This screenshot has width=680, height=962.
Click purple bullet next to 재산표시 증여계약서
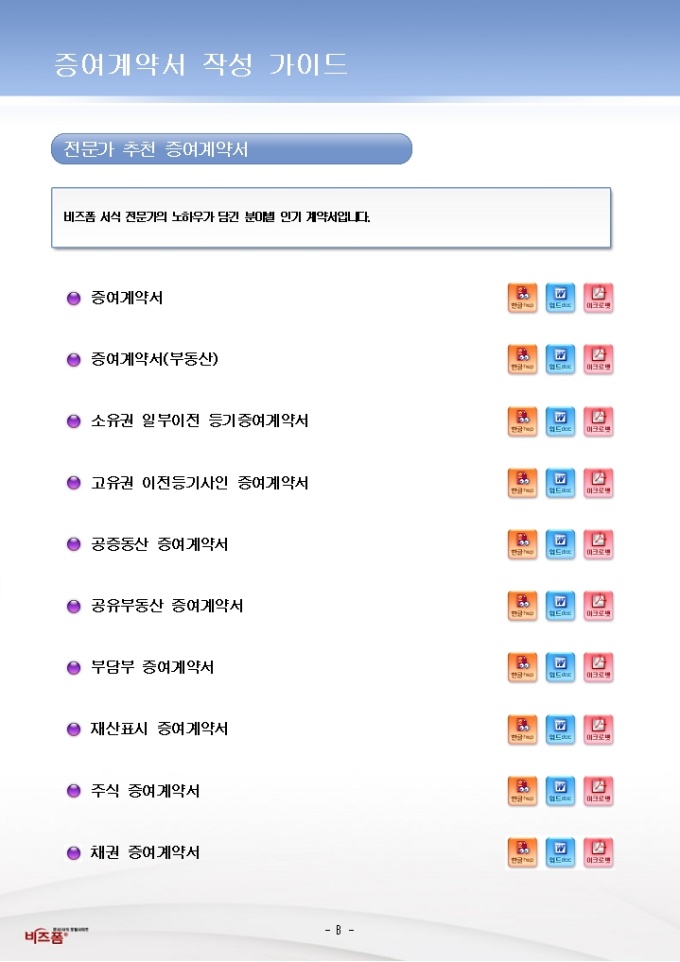(73, 730)
